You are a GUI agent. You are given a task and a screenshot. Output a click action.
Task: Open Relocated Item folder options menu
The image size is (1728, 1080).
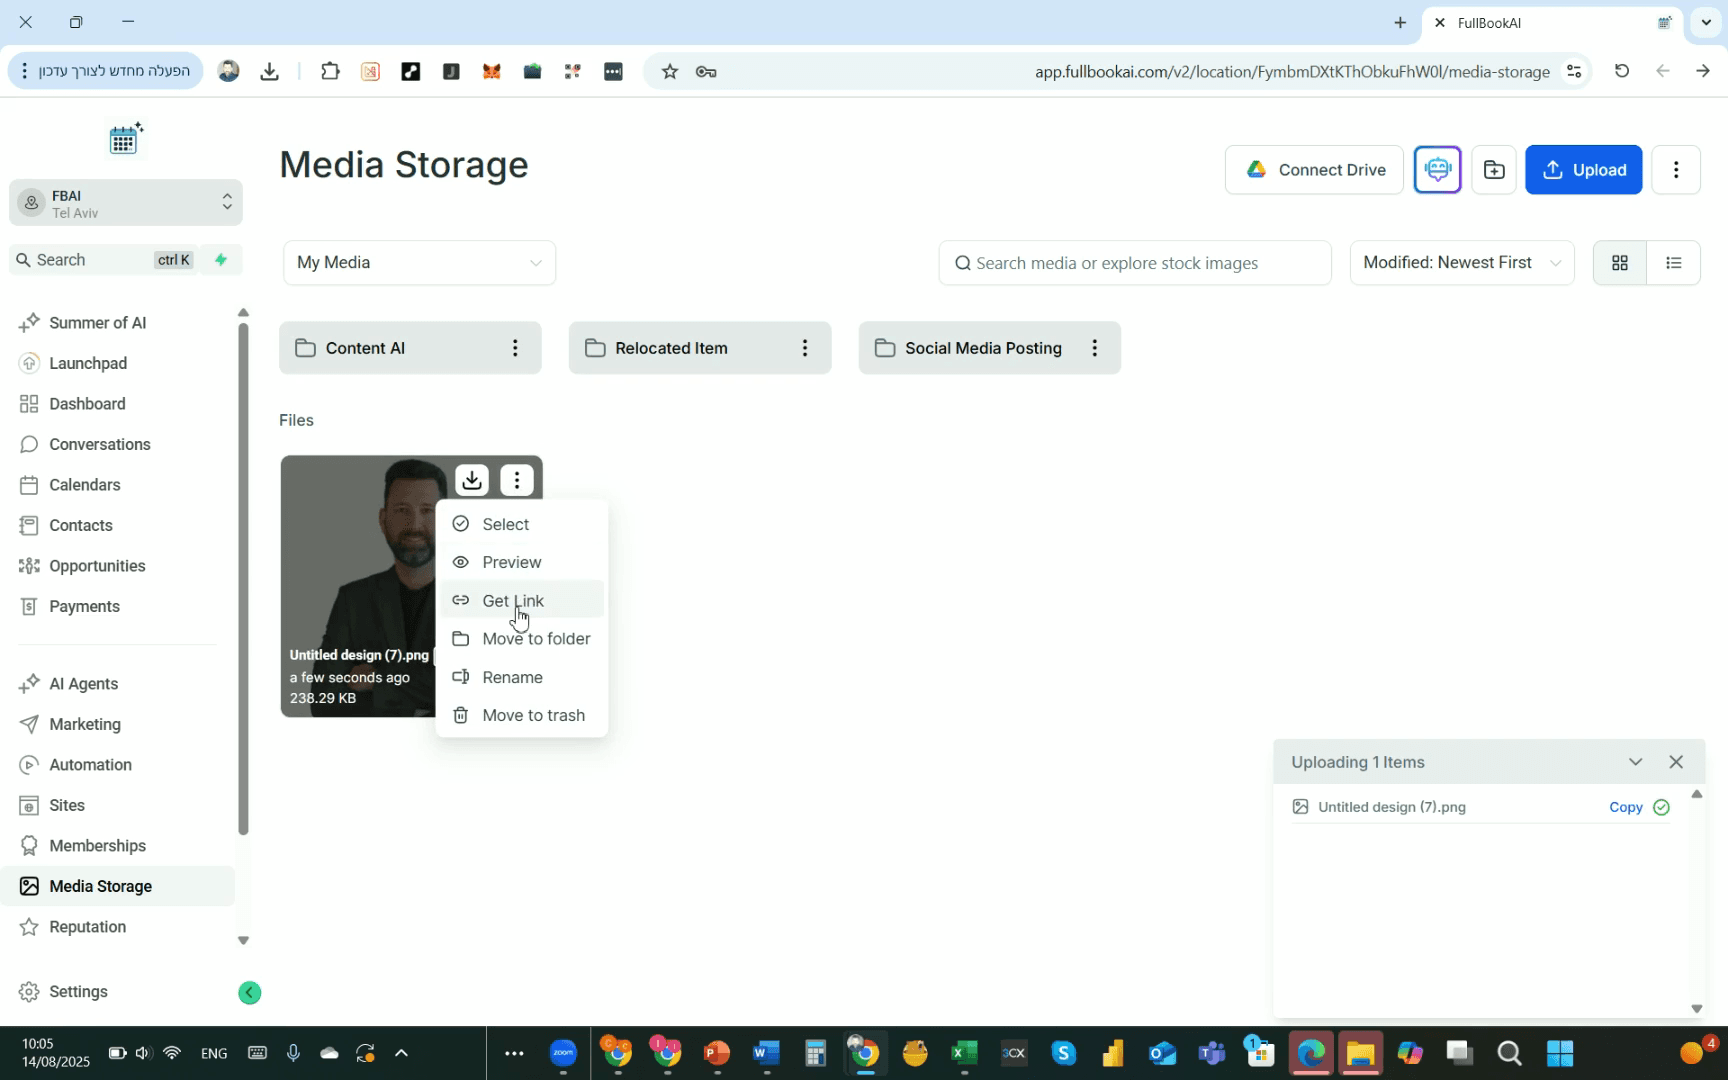[x=805, y=348]
